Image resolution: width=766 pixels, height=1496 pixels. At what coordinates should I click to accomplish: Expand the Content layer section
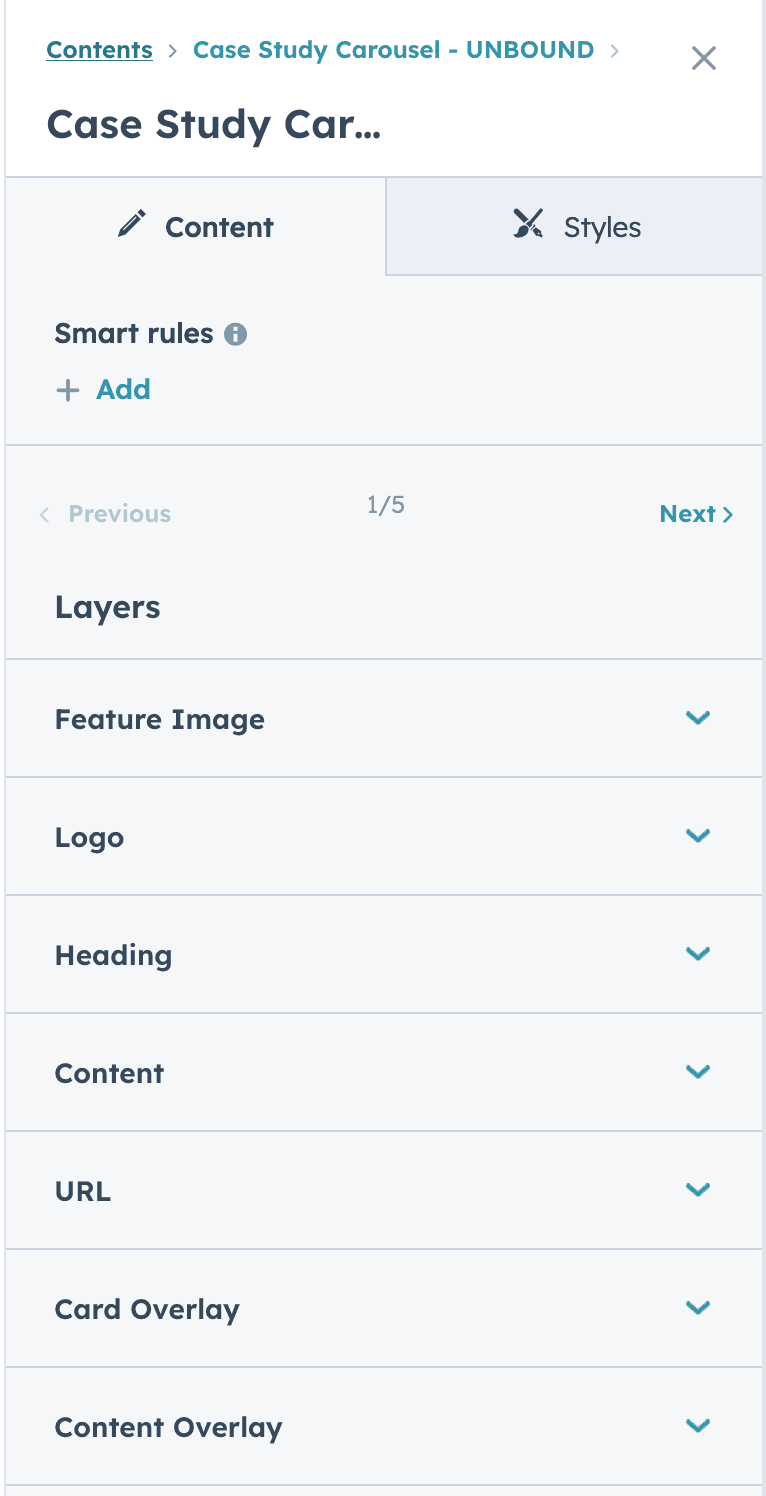pos(698,1072)
